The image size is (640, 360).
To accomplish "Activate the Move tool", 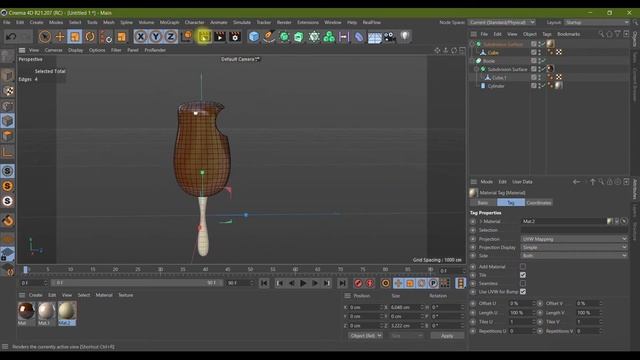I will tap(60, 37).
